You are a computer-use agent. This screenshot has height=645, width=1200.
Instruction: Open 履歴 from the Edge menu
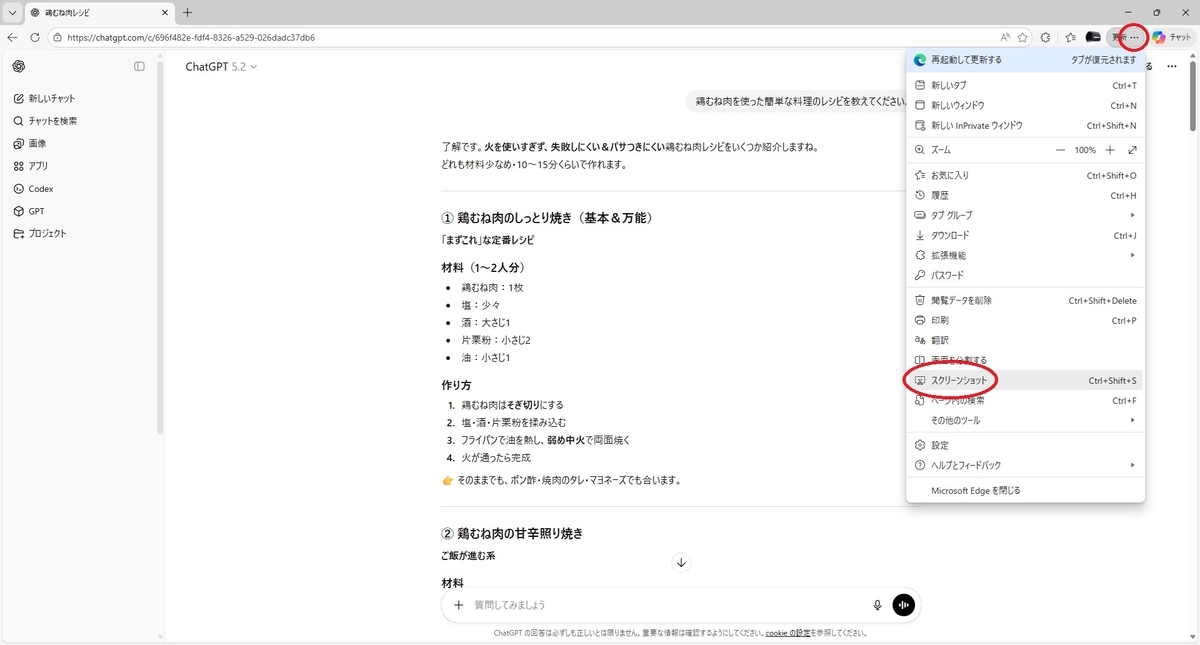(938, 194)
